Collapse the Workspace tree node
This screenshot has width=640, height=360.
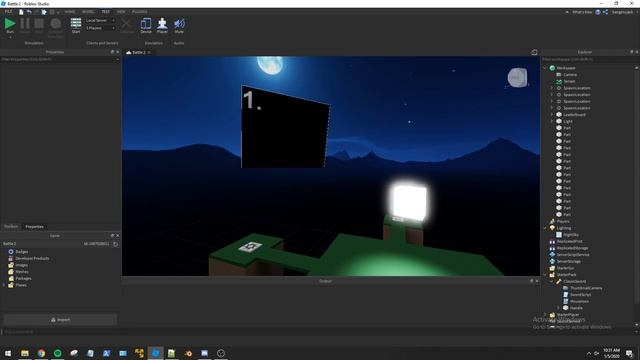pos(545,68)
